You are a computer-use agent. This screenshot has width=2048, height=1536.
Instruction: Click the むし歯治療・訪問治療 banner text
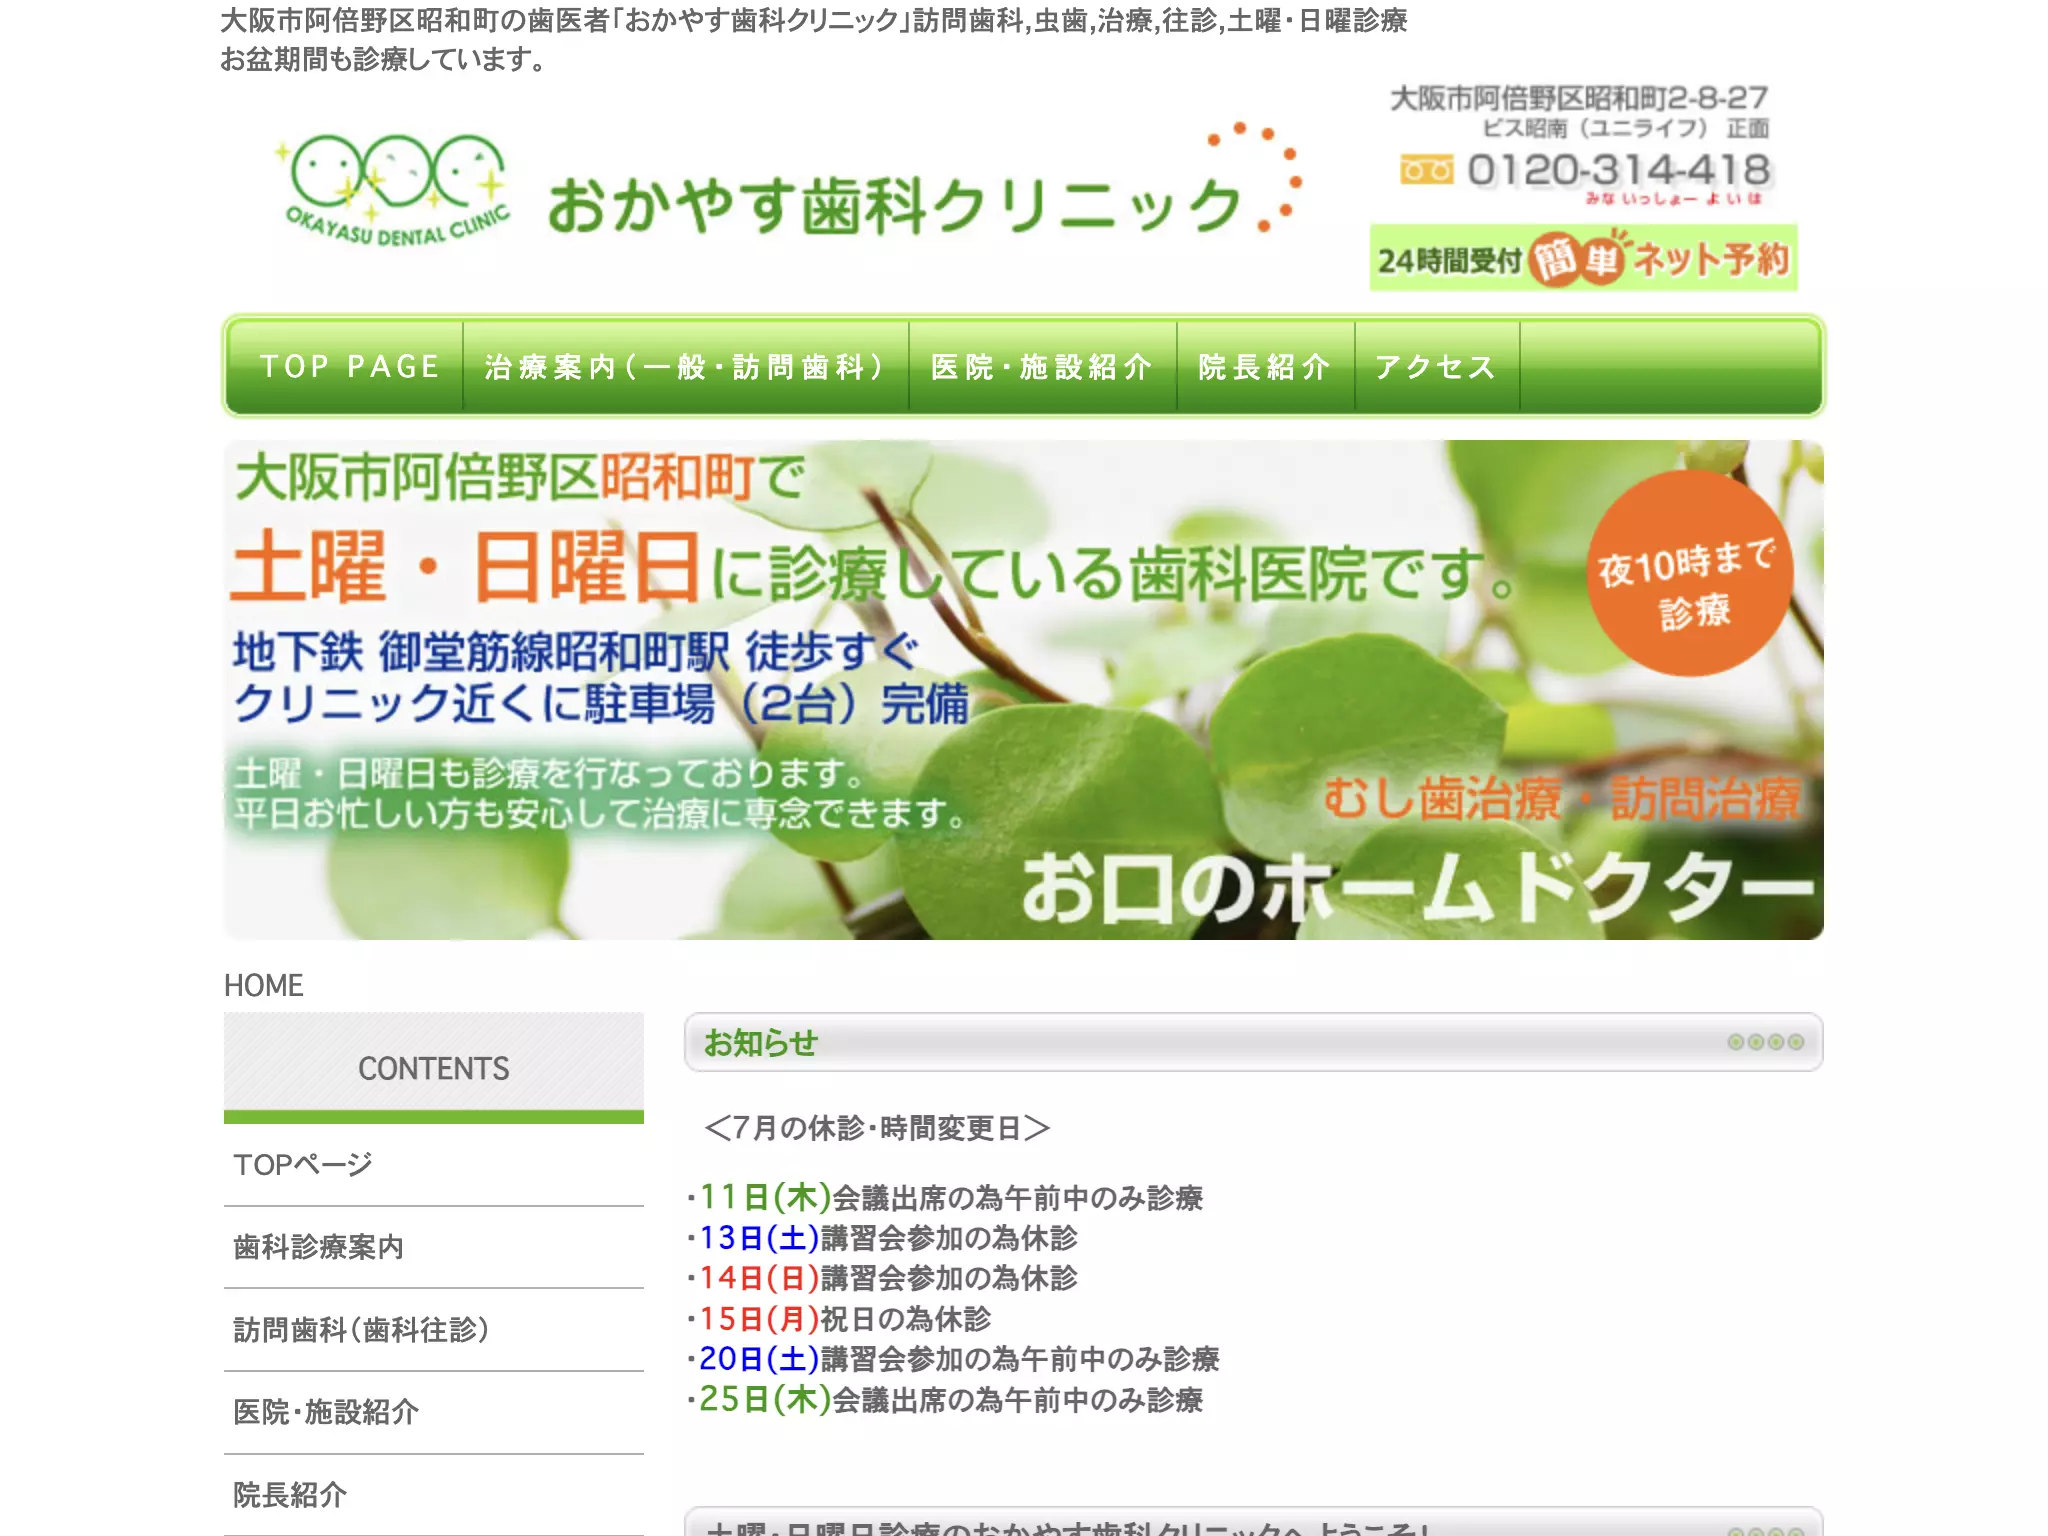[1562, 799]
